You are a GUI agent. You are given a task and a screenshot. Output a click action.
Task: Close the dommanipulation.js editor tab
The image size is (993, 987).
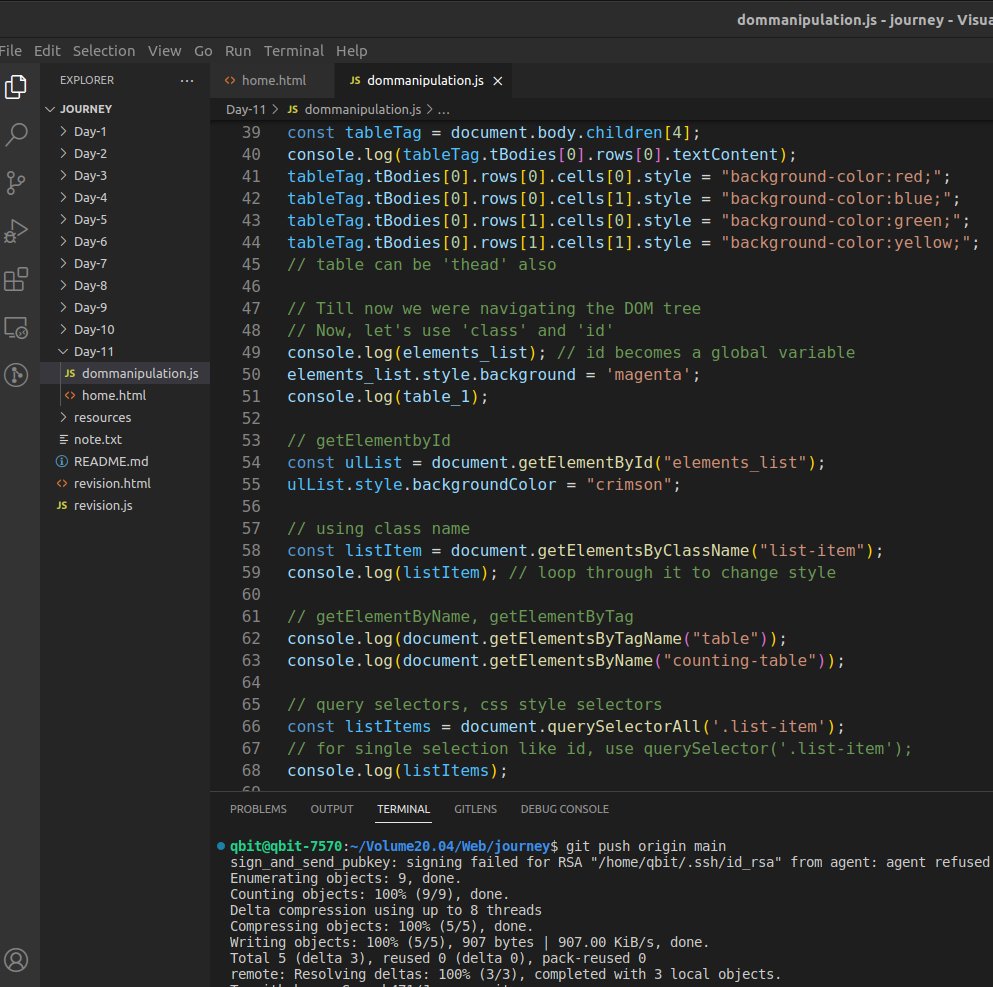[x=498, y=81]
